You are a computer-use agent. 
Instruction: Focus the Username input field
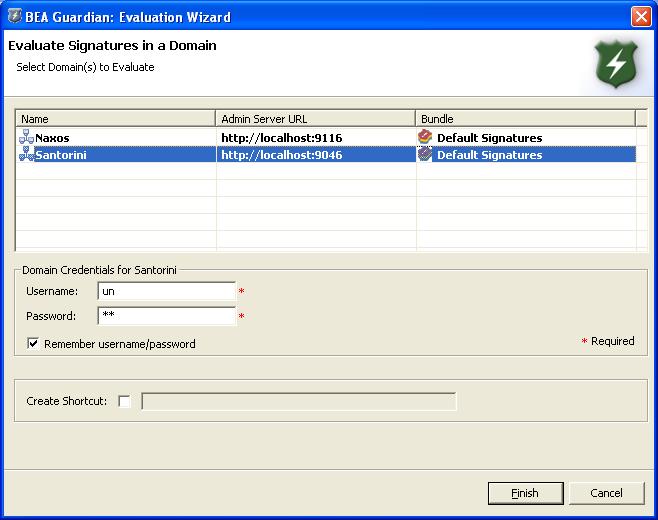[167, 291]
